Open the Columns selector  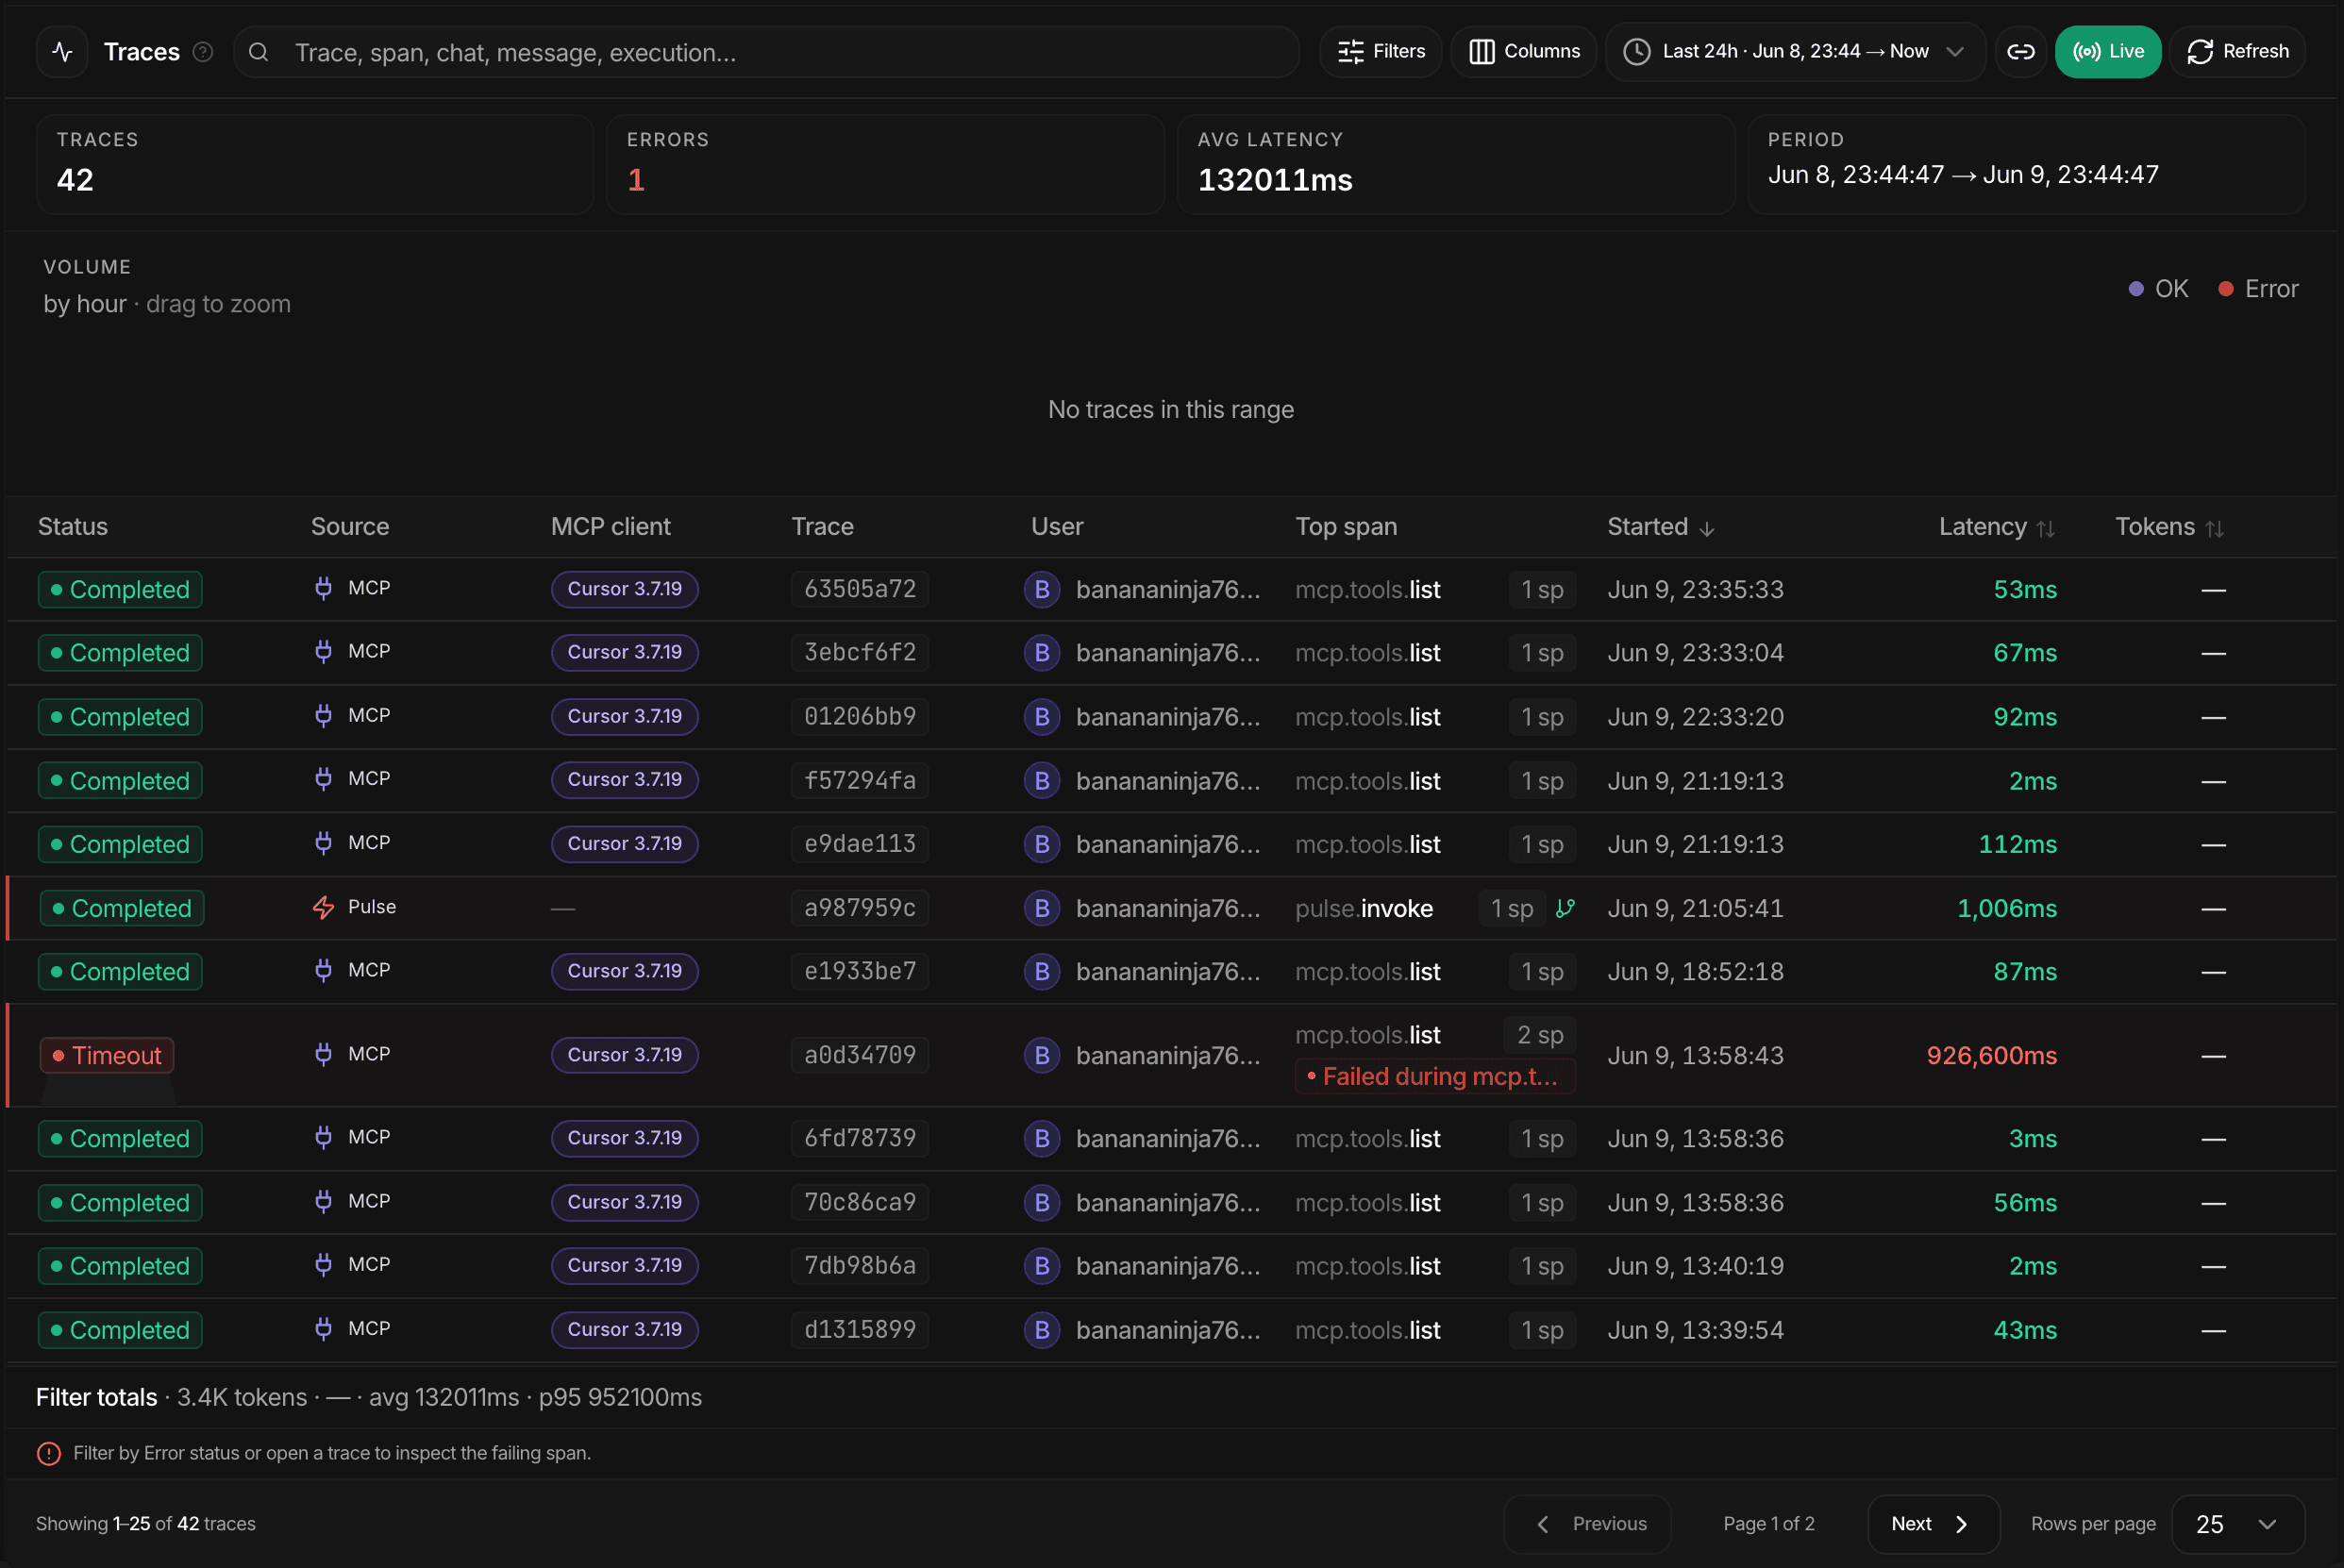[1523, 51]
